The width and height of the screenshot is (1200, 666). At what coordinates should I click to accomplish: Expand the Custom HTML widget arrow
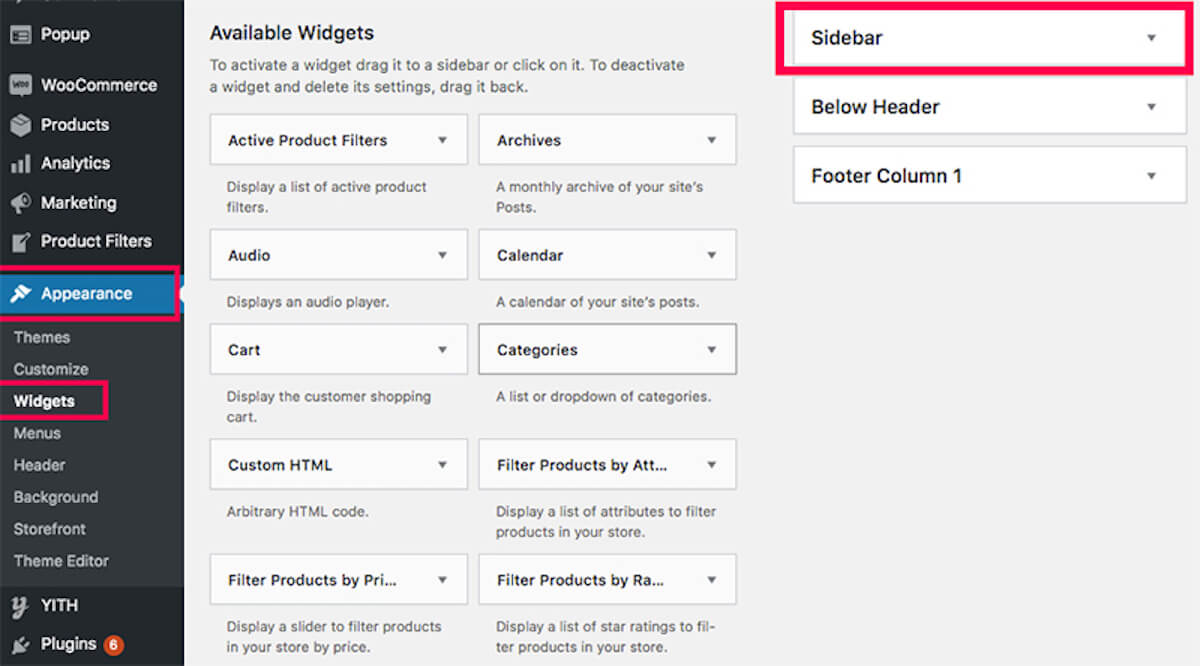point(442,465)
